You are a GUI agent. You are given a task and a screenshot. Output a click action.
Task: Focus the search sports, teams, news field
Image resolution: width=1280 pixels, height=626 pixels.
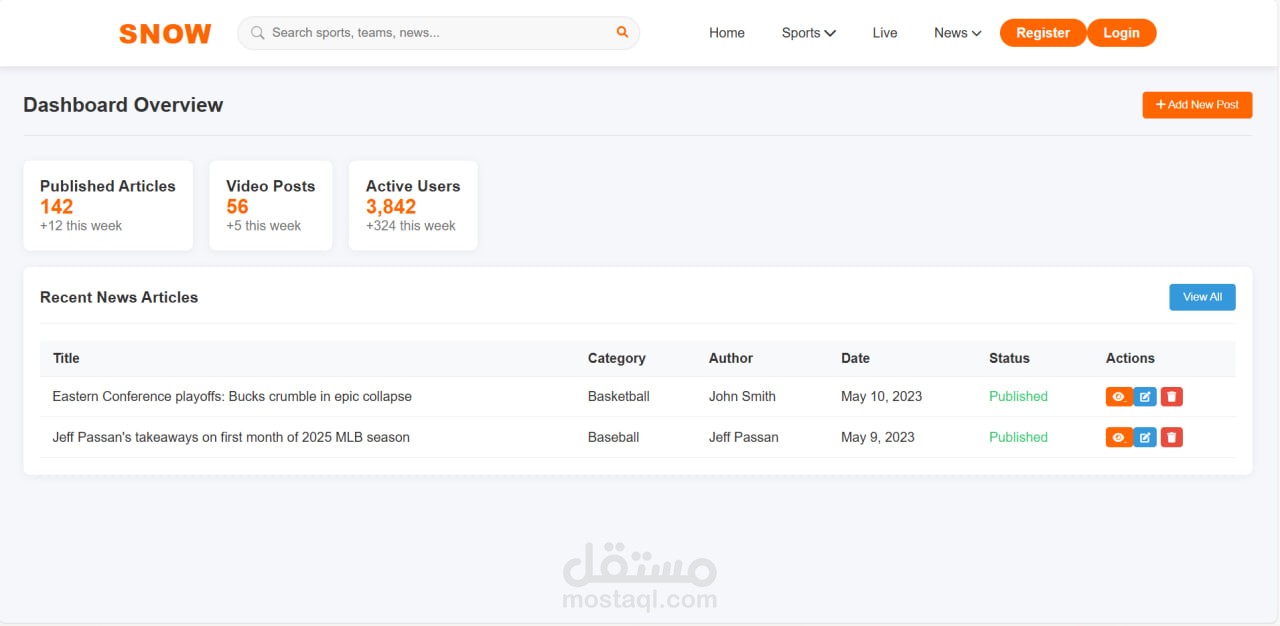pyautogui.click(x=438, y=33)
